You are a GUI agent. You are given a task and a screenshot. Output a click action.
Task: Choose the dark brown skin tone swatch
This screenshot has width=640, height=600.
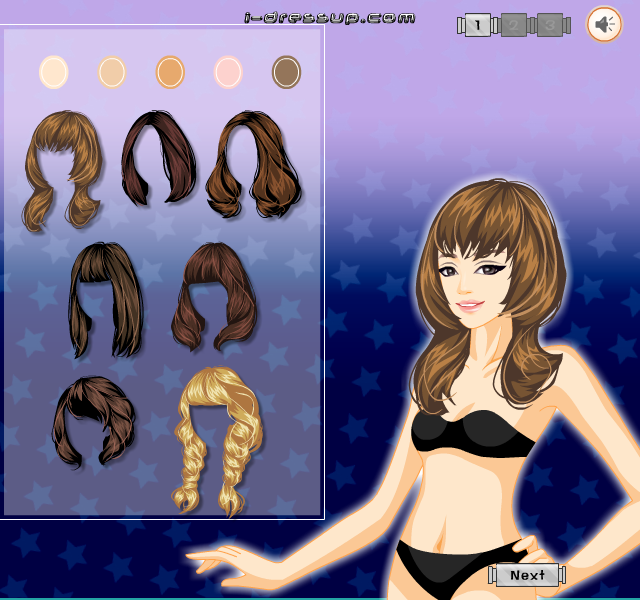[287, 72]
